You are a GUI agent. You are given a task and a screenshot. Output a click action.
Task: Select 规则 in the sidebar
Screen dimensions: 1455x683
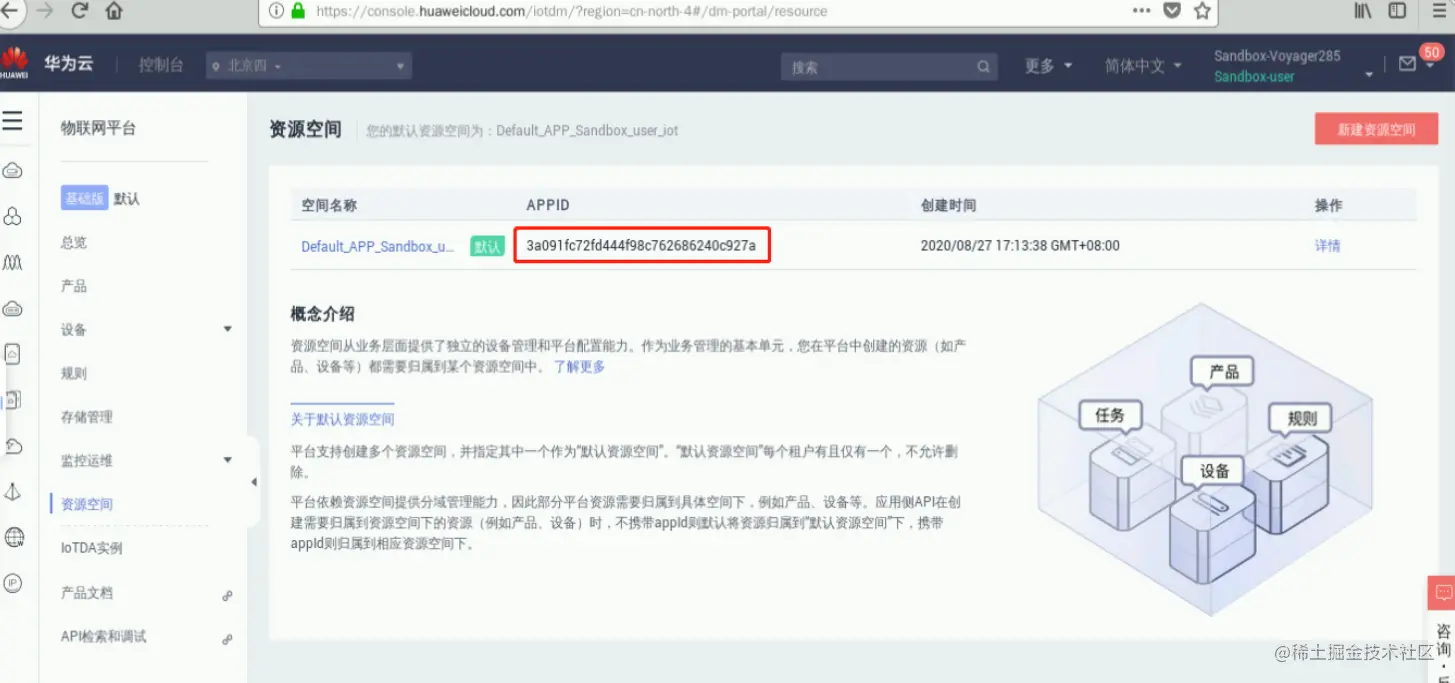pos(74,373)
